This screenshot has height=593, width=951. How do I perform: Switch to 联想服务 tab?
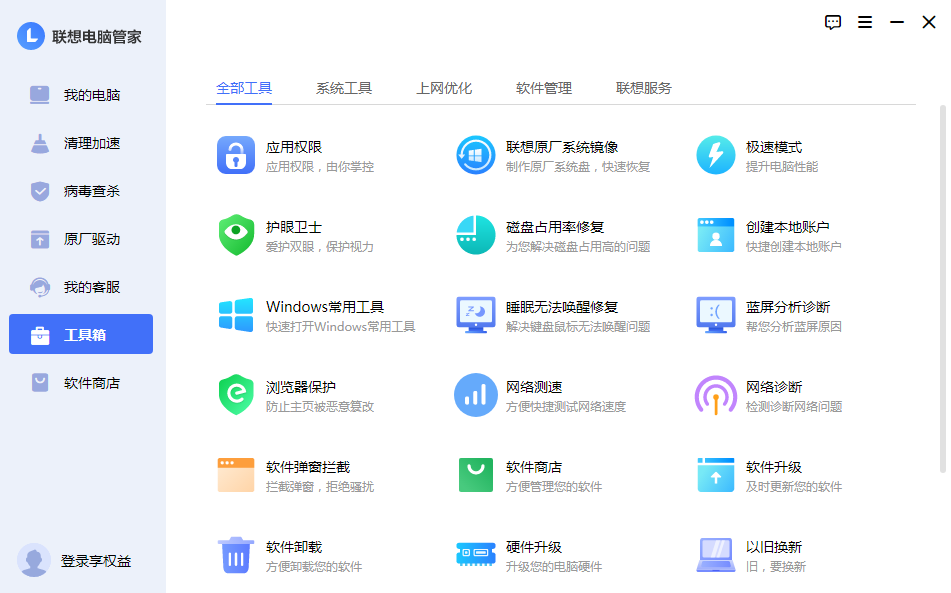click(x=644, y=89)
